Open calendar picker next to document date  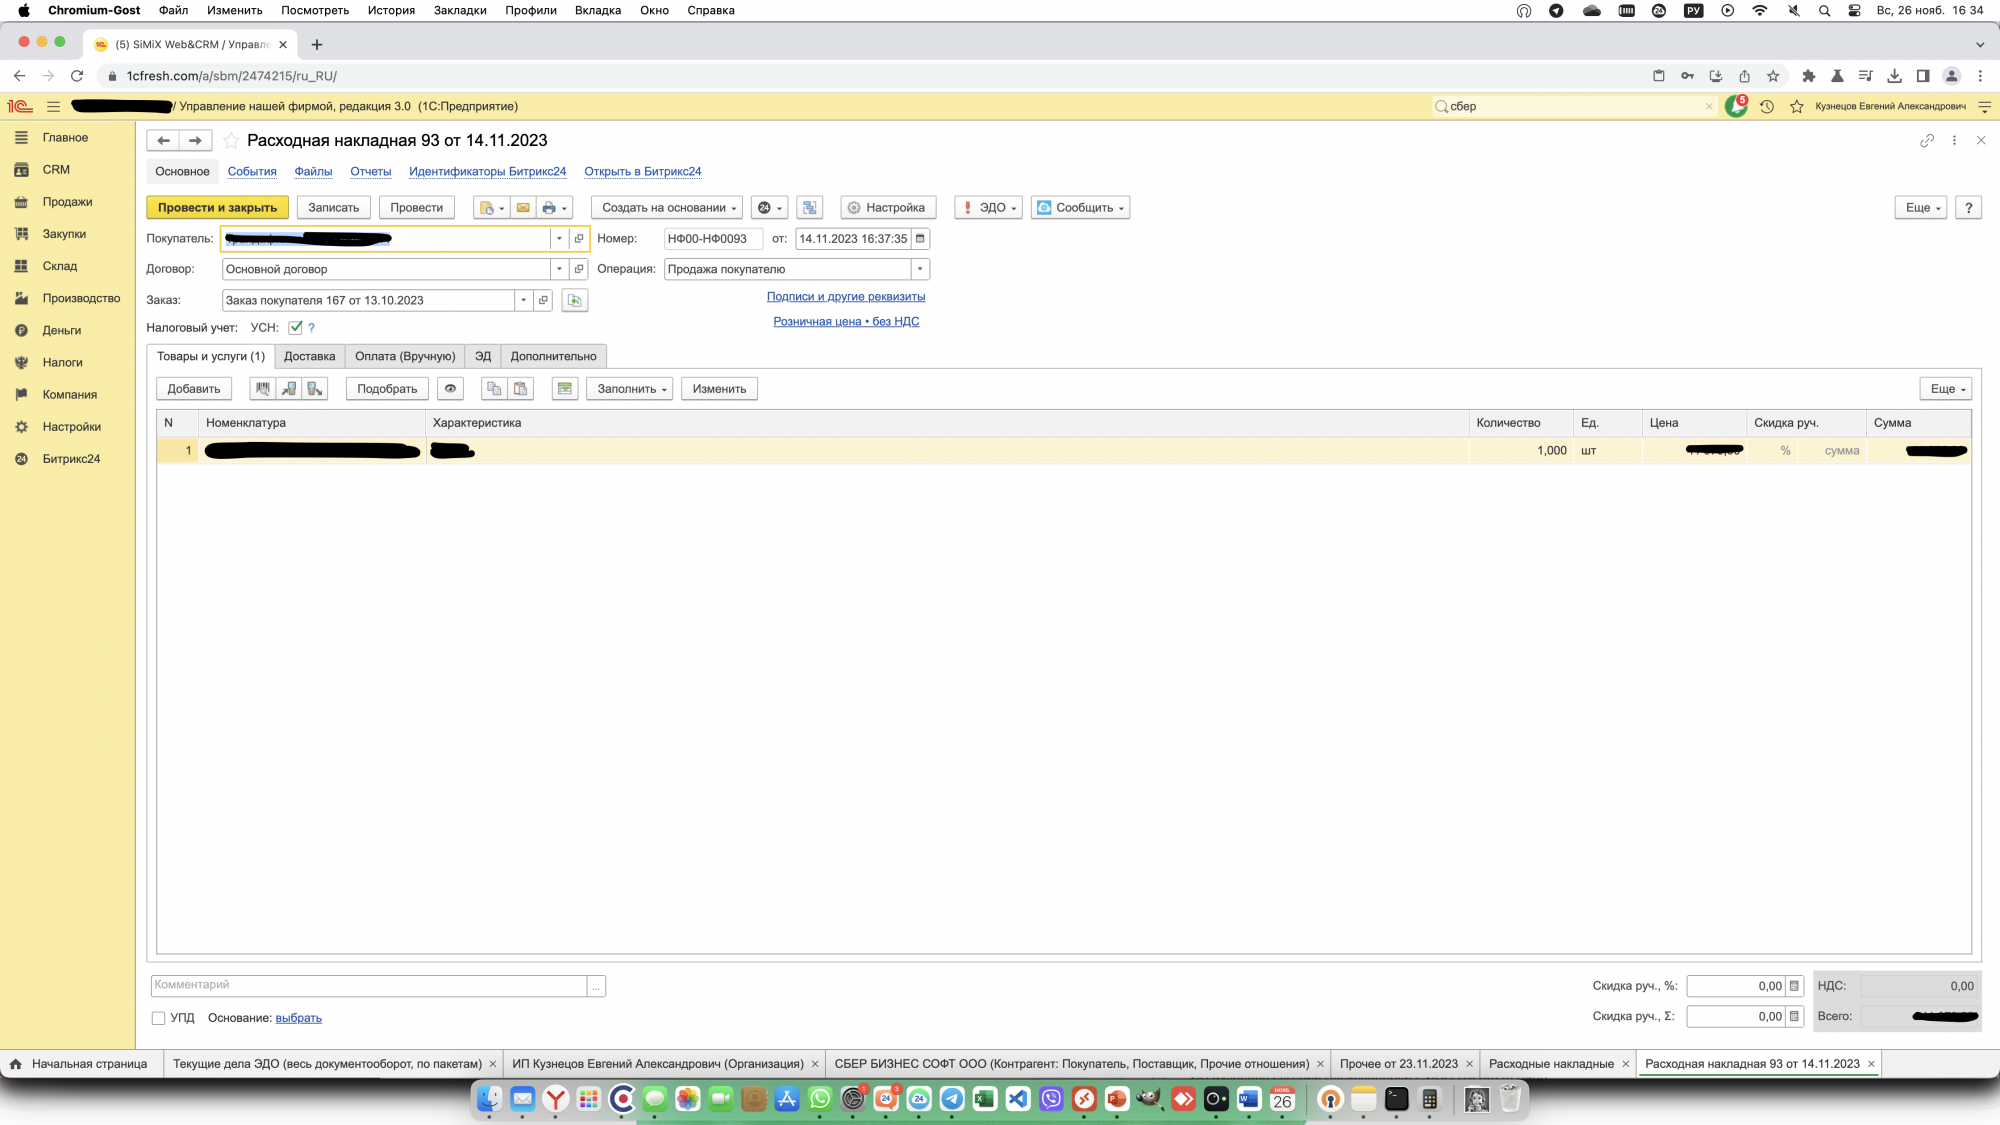coord(920,239)
